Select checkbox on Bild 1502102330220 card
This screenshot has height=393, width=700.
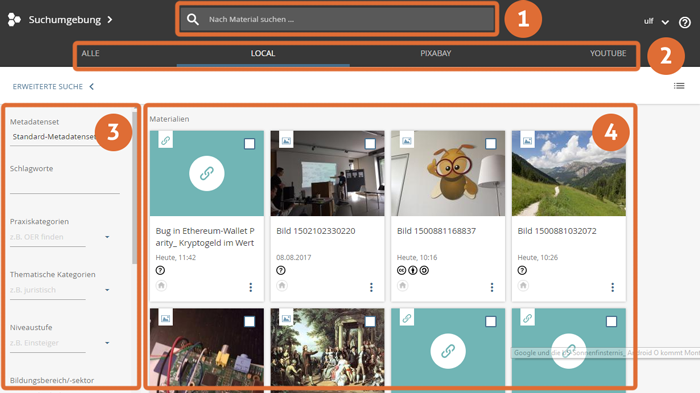pyautogui.click(x=370, y=144)
